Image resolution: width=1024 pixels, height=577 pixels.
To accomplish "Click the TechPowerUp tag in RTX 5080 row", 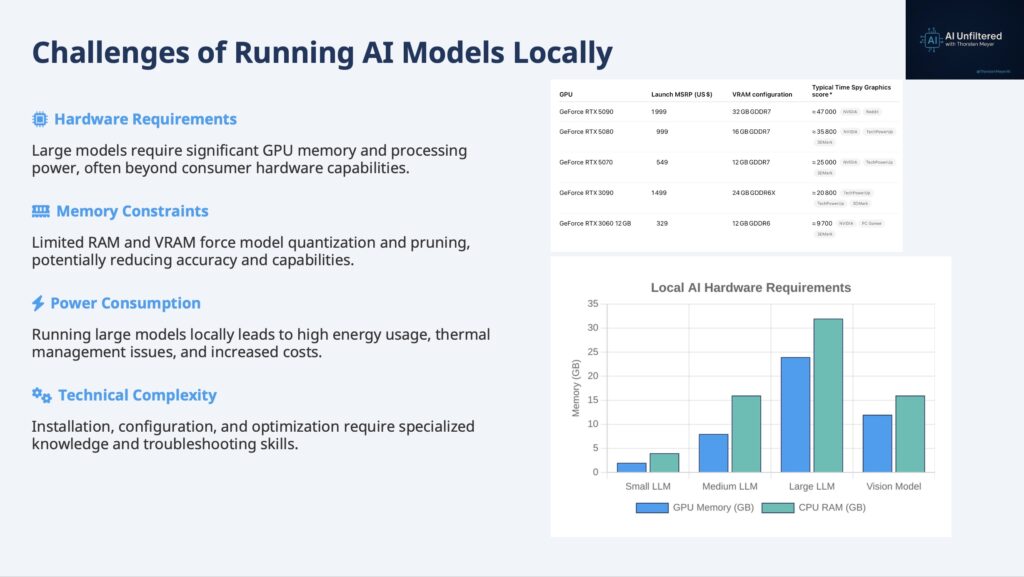I will pos(879,131).
